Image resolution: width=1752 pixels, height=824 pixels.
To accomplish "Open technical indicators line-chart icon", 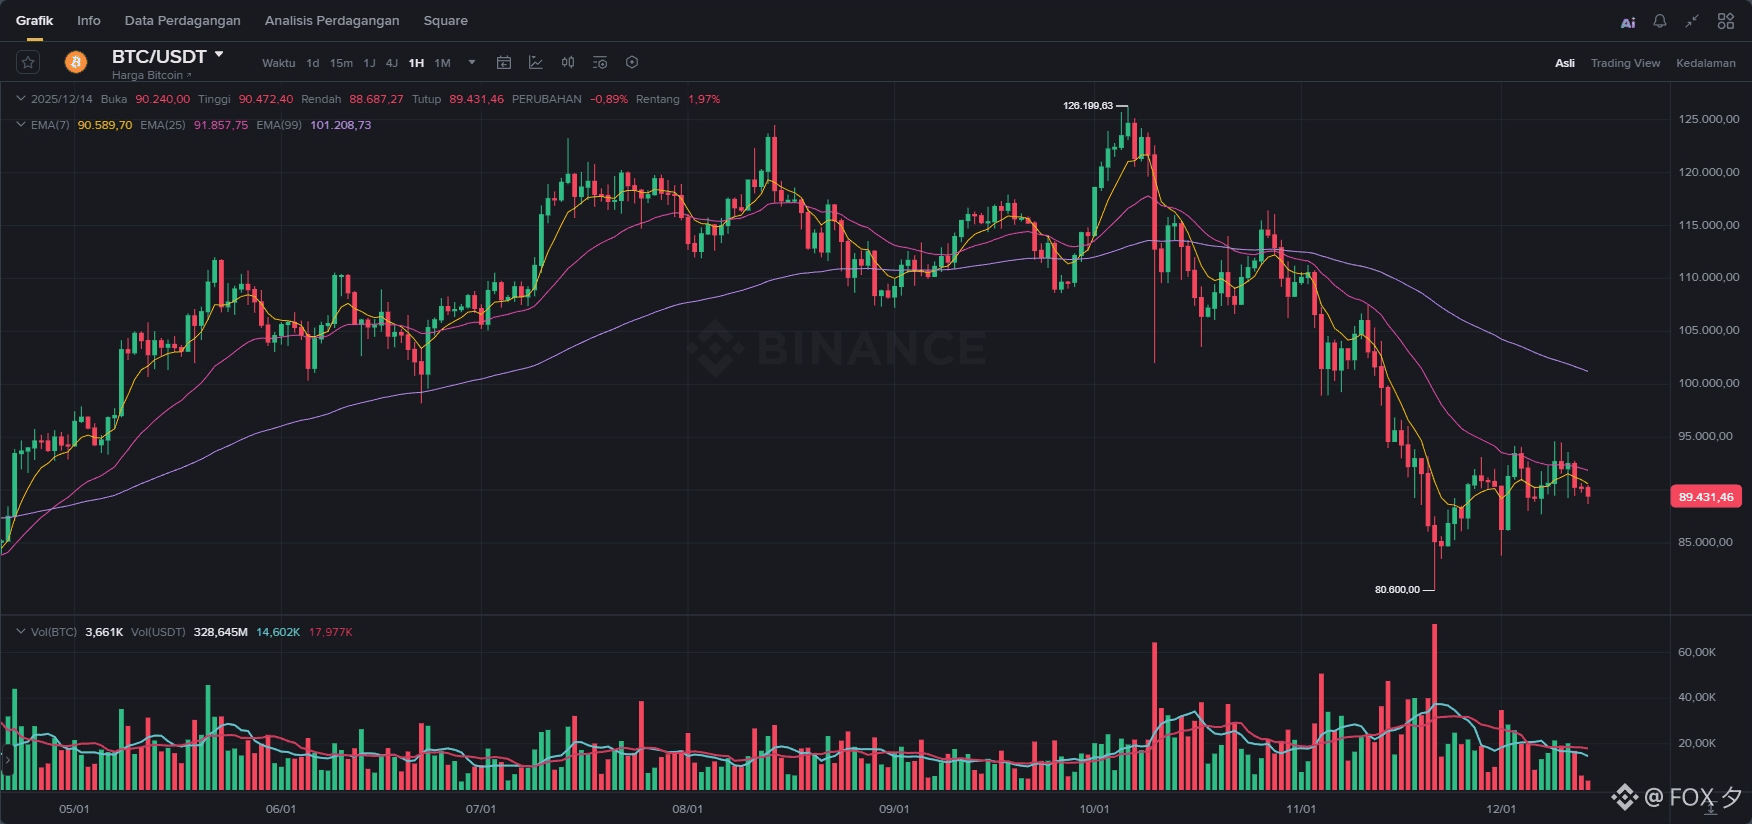I will [536, 62].
